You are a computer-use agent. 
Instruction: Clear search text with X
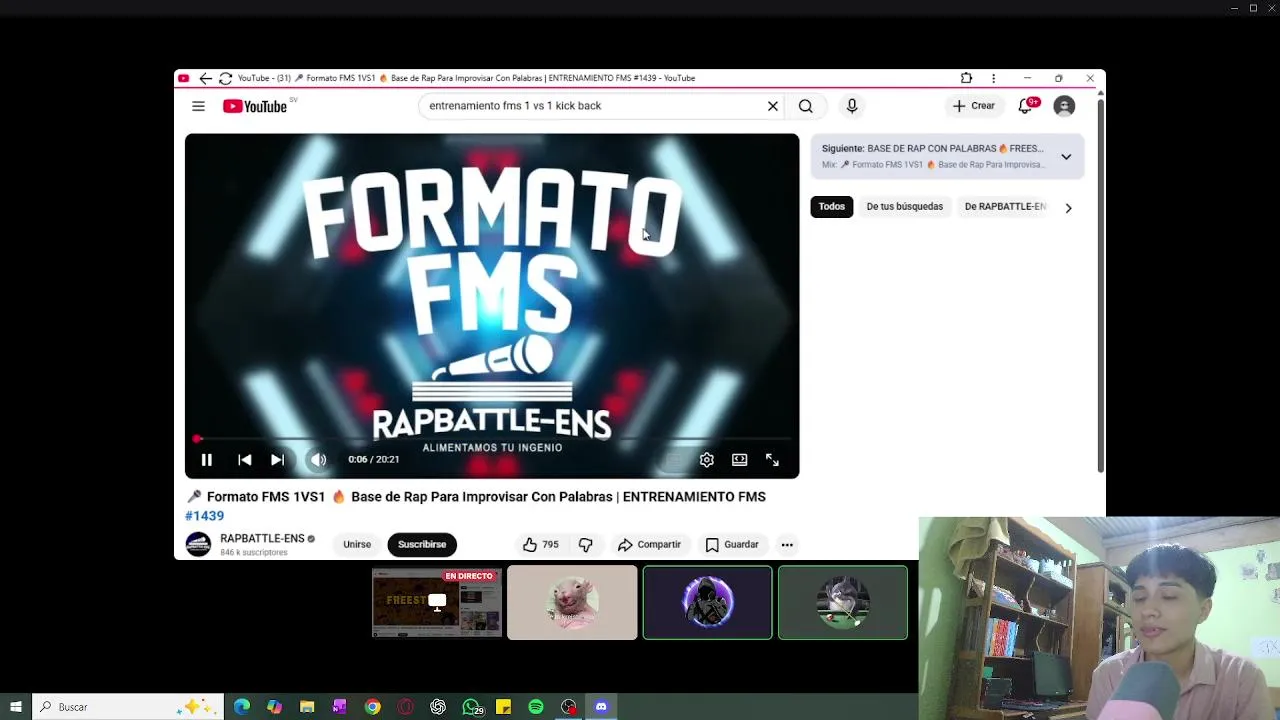point(773,106)
